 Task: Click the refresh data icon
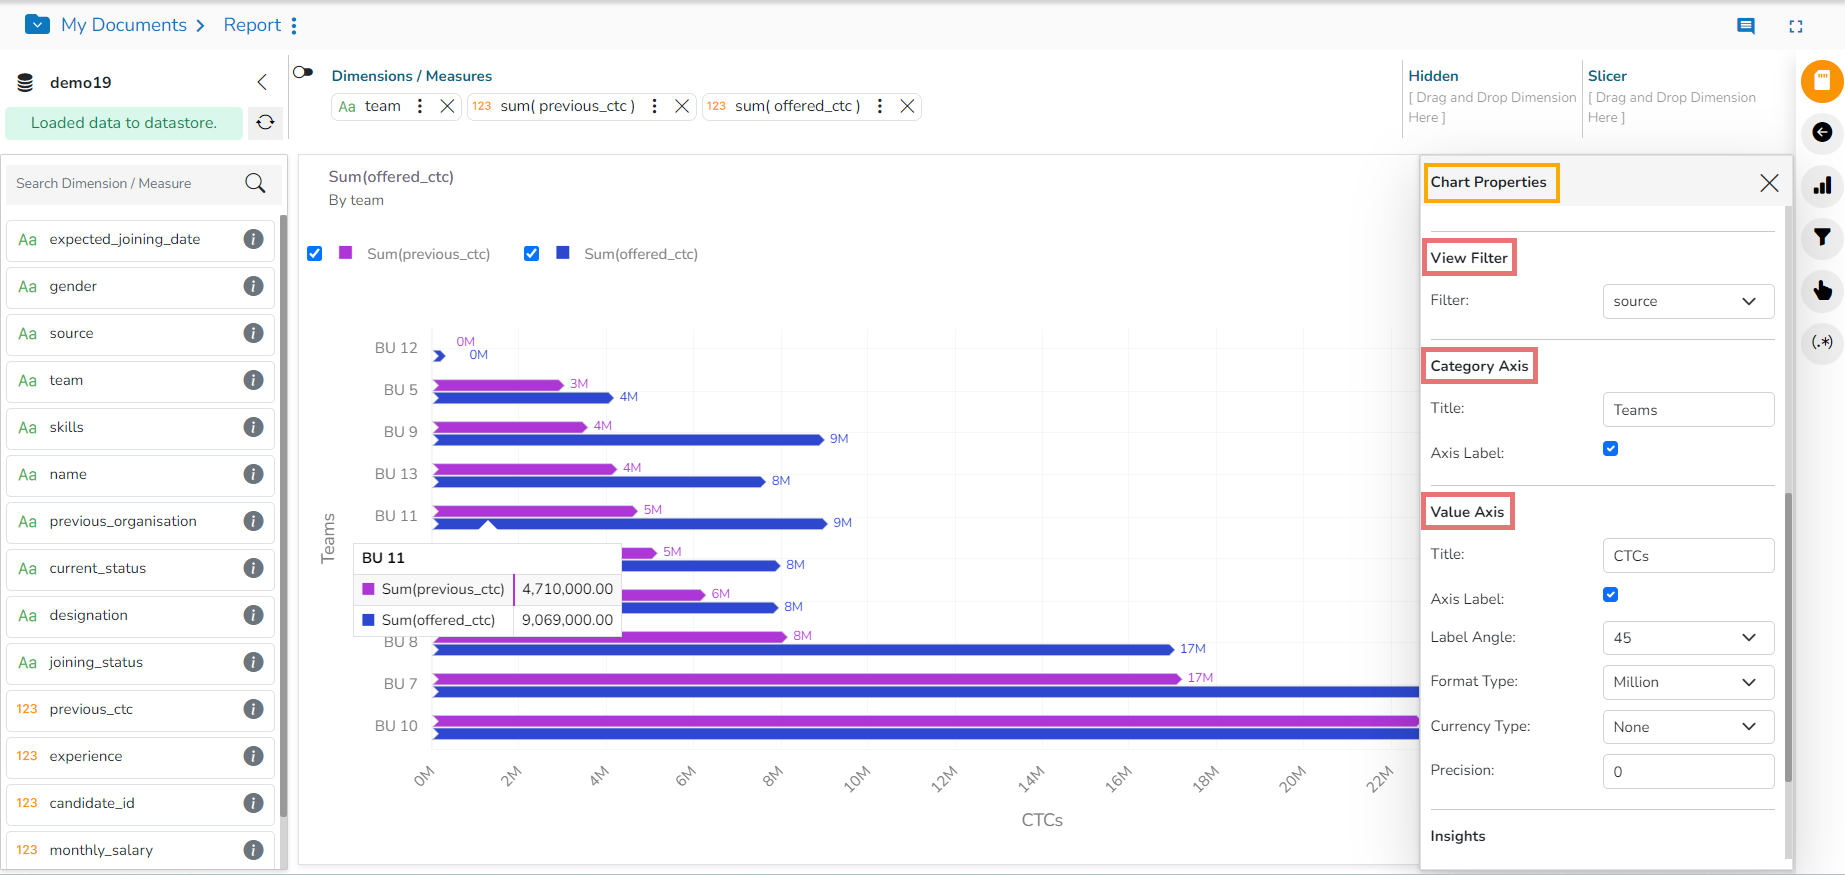(265, 122)
